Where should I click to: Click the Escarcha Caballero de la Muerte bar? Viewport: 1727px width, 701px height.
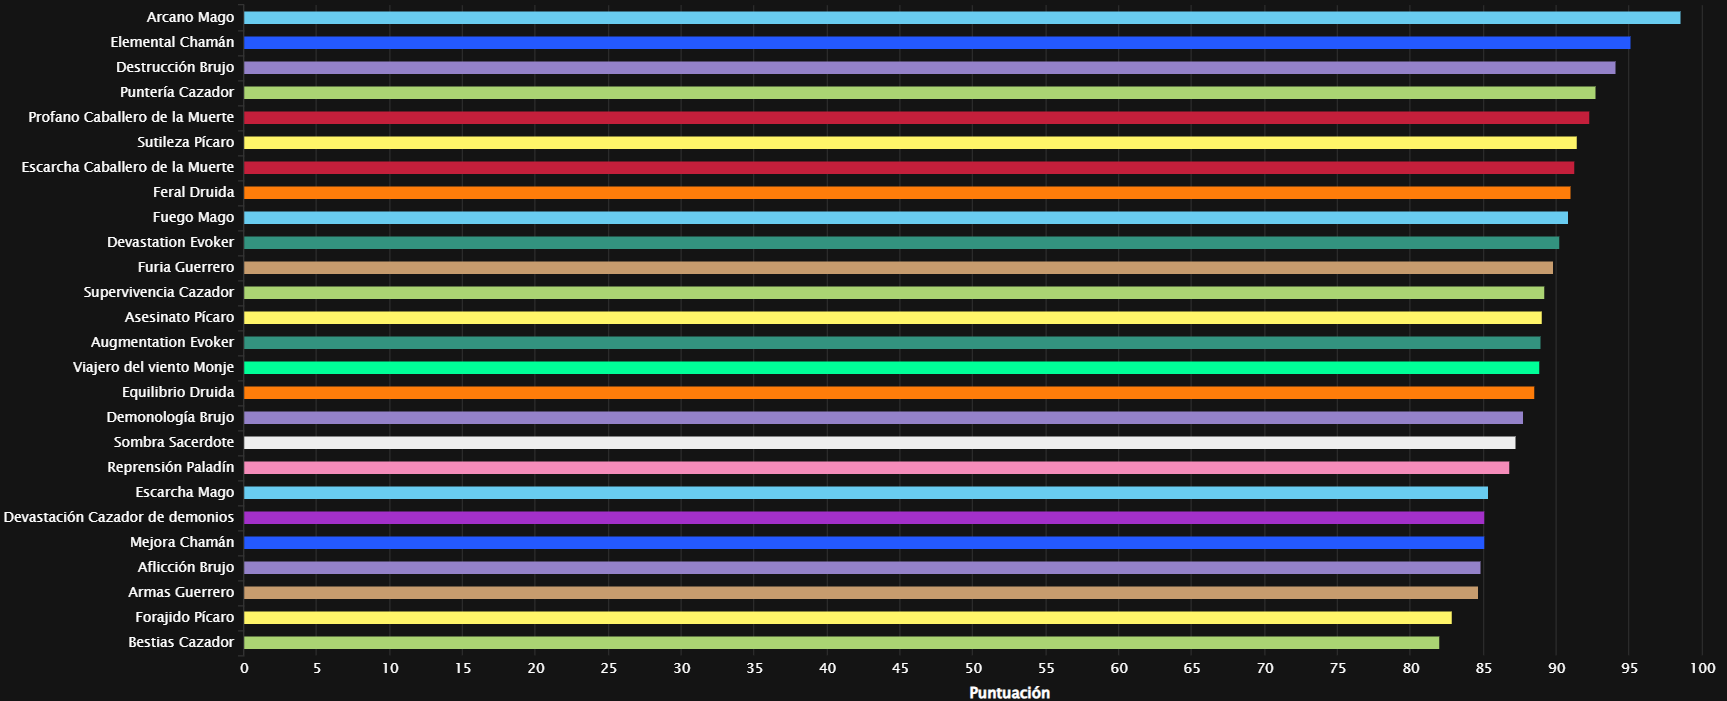coord(909,168)
